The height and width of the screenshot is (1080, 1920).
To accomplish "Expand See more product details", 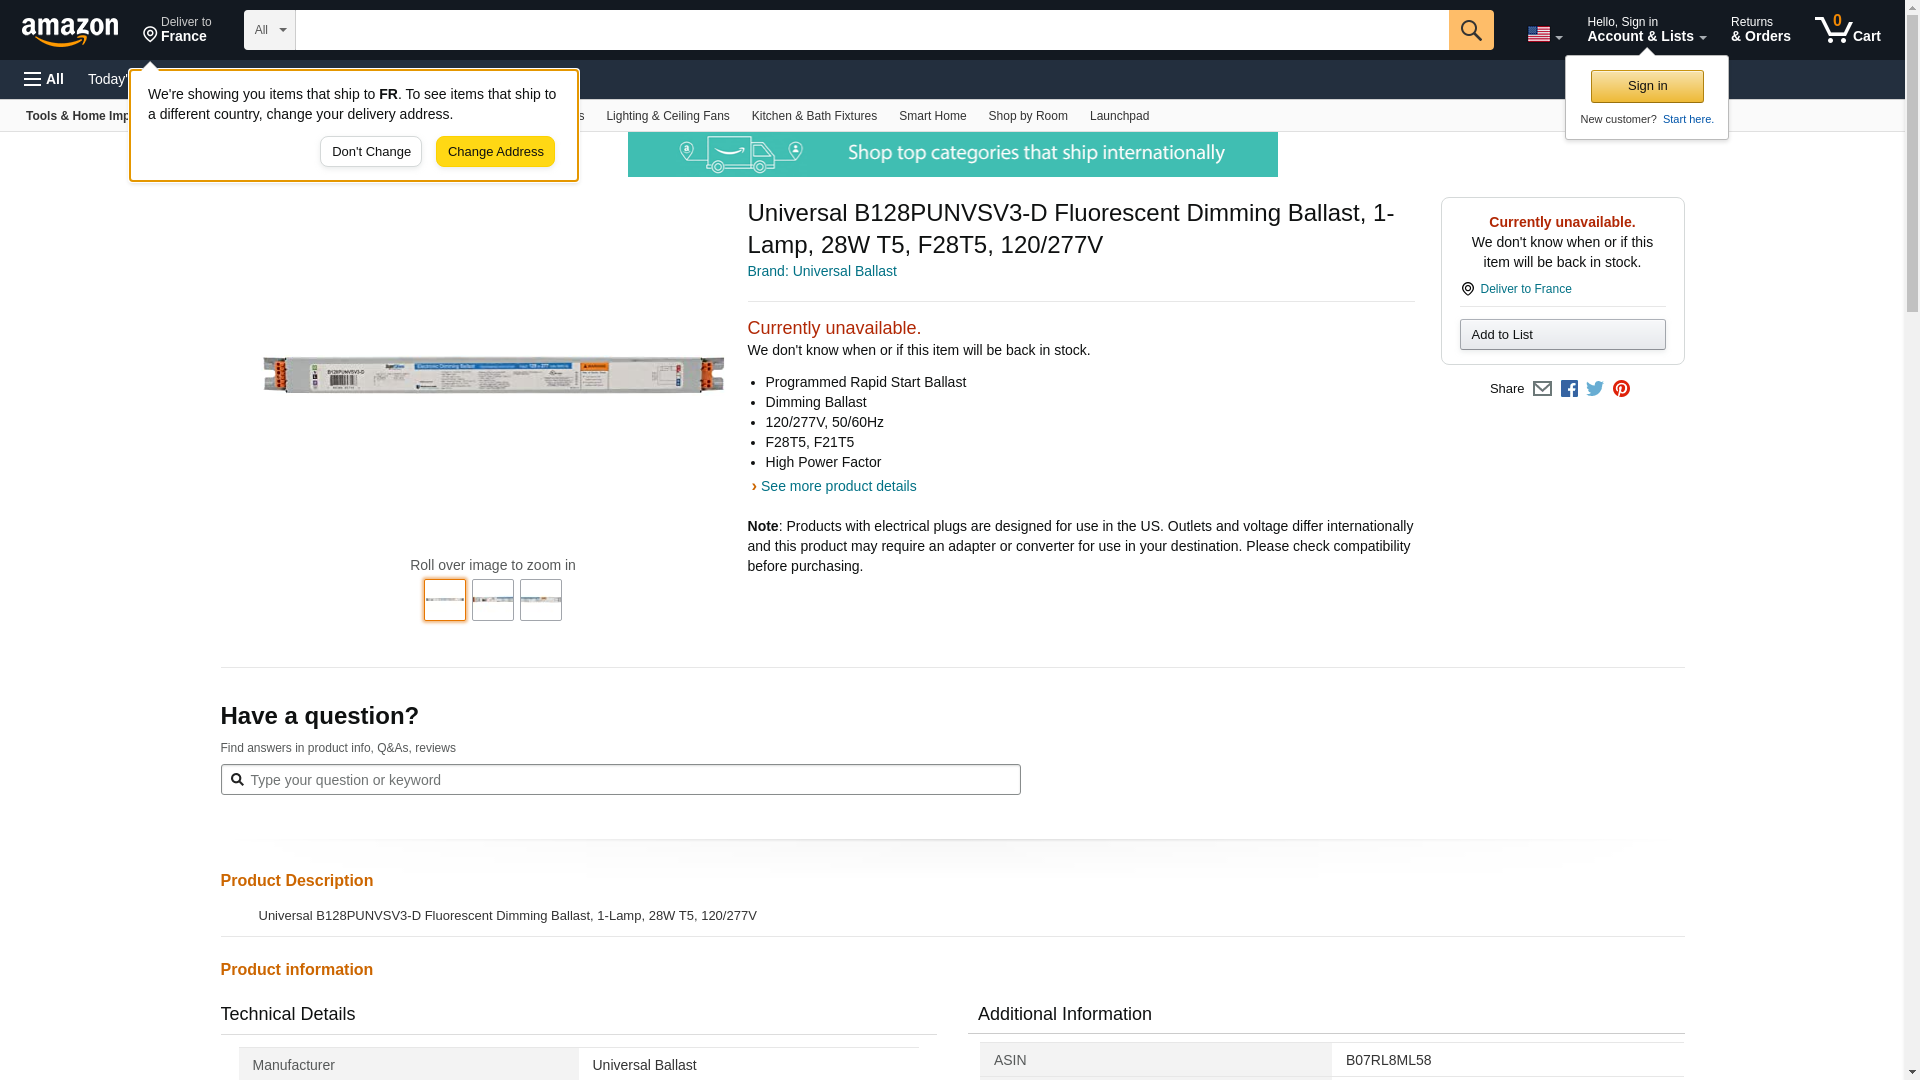I will 837,486.
